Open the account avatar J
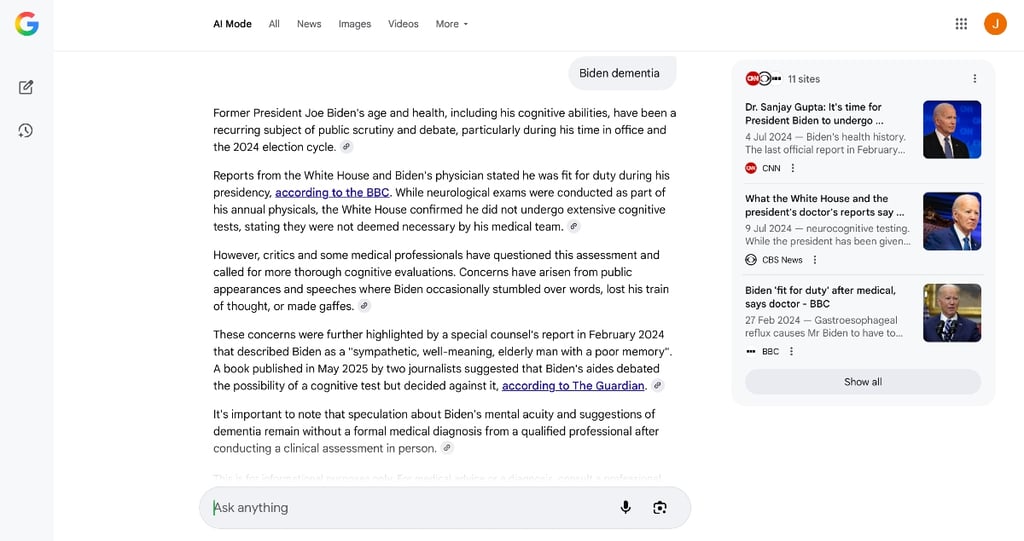1024x541 pixels. point(995,24)
